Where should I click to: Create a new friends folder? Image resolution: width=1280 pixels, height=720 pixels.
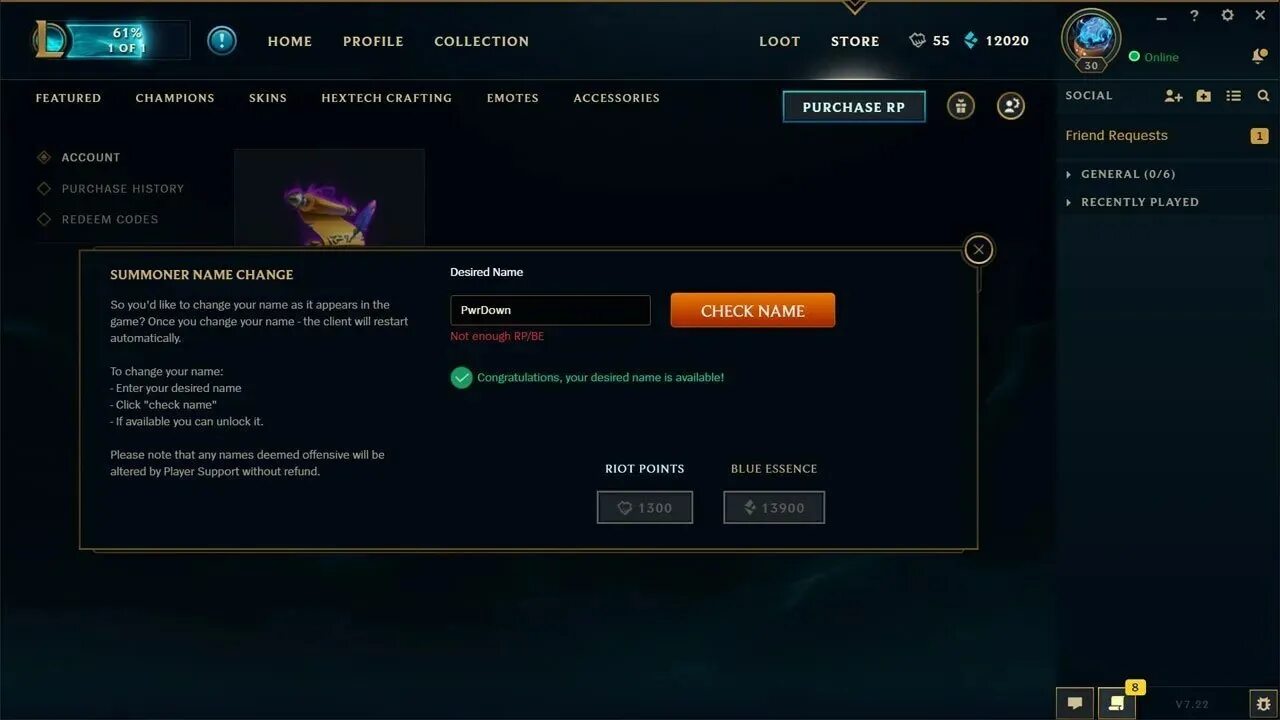pyautogui.click(x=1204, y=96)
